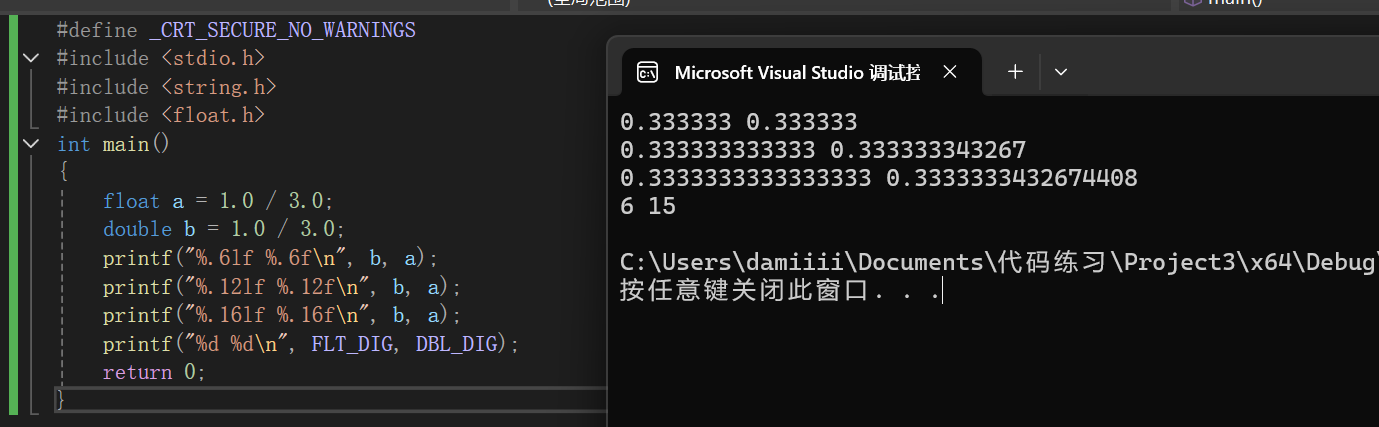Click the double b declaration line
The image size is (1379, 427).
click(x=224, y=229)
